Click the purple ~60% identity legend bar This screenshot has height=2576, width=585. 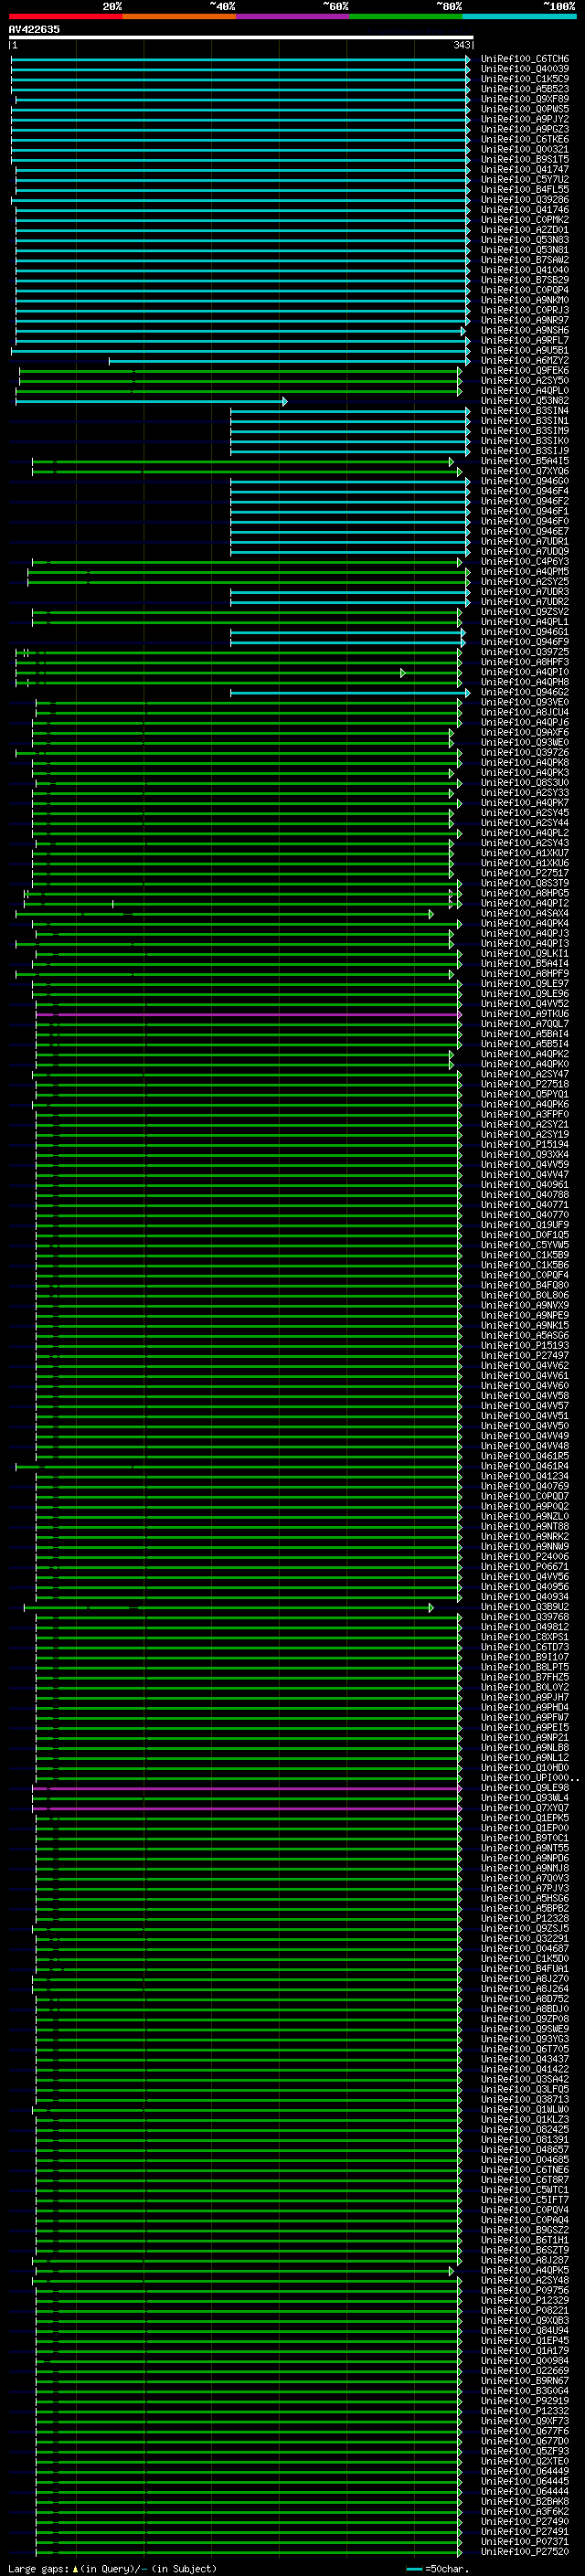pyautogui.click(x=292, y=16)
